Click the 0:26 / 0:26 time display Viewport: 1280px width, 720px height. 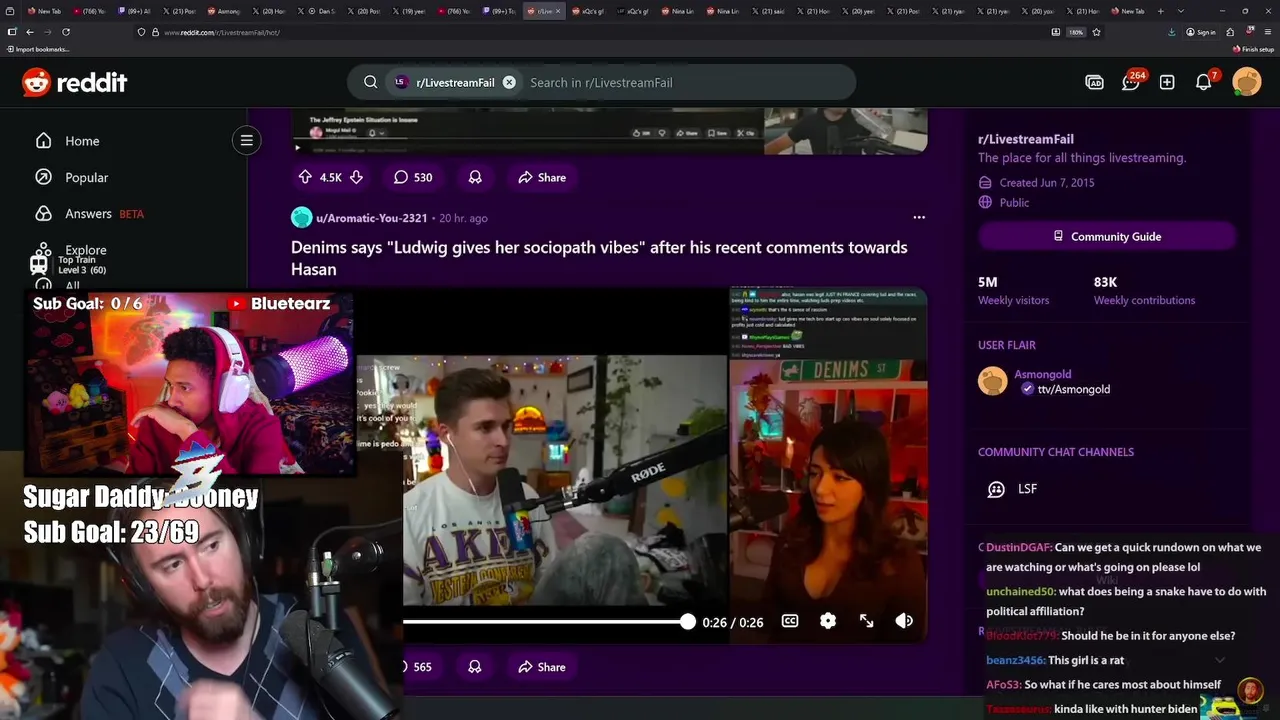coord(733,622)
